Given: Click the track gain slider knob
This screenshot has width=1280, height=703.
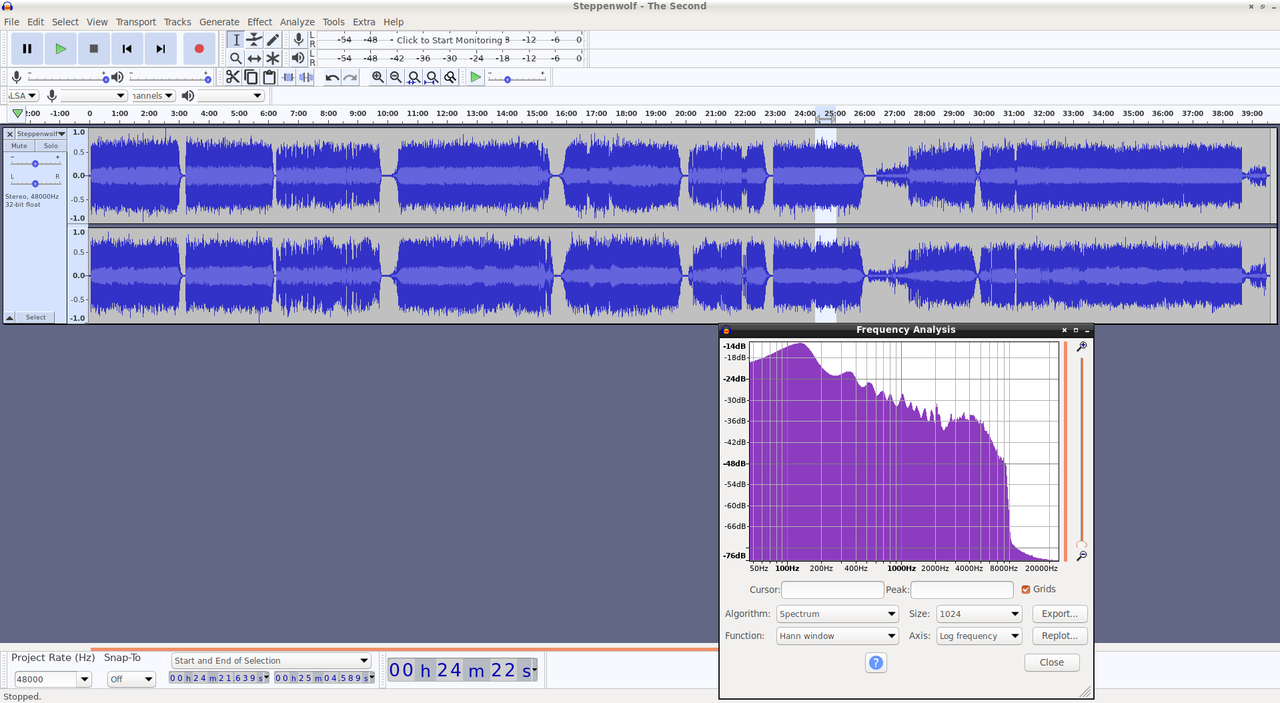Looking at the screenshot, I should coord(35,163).
